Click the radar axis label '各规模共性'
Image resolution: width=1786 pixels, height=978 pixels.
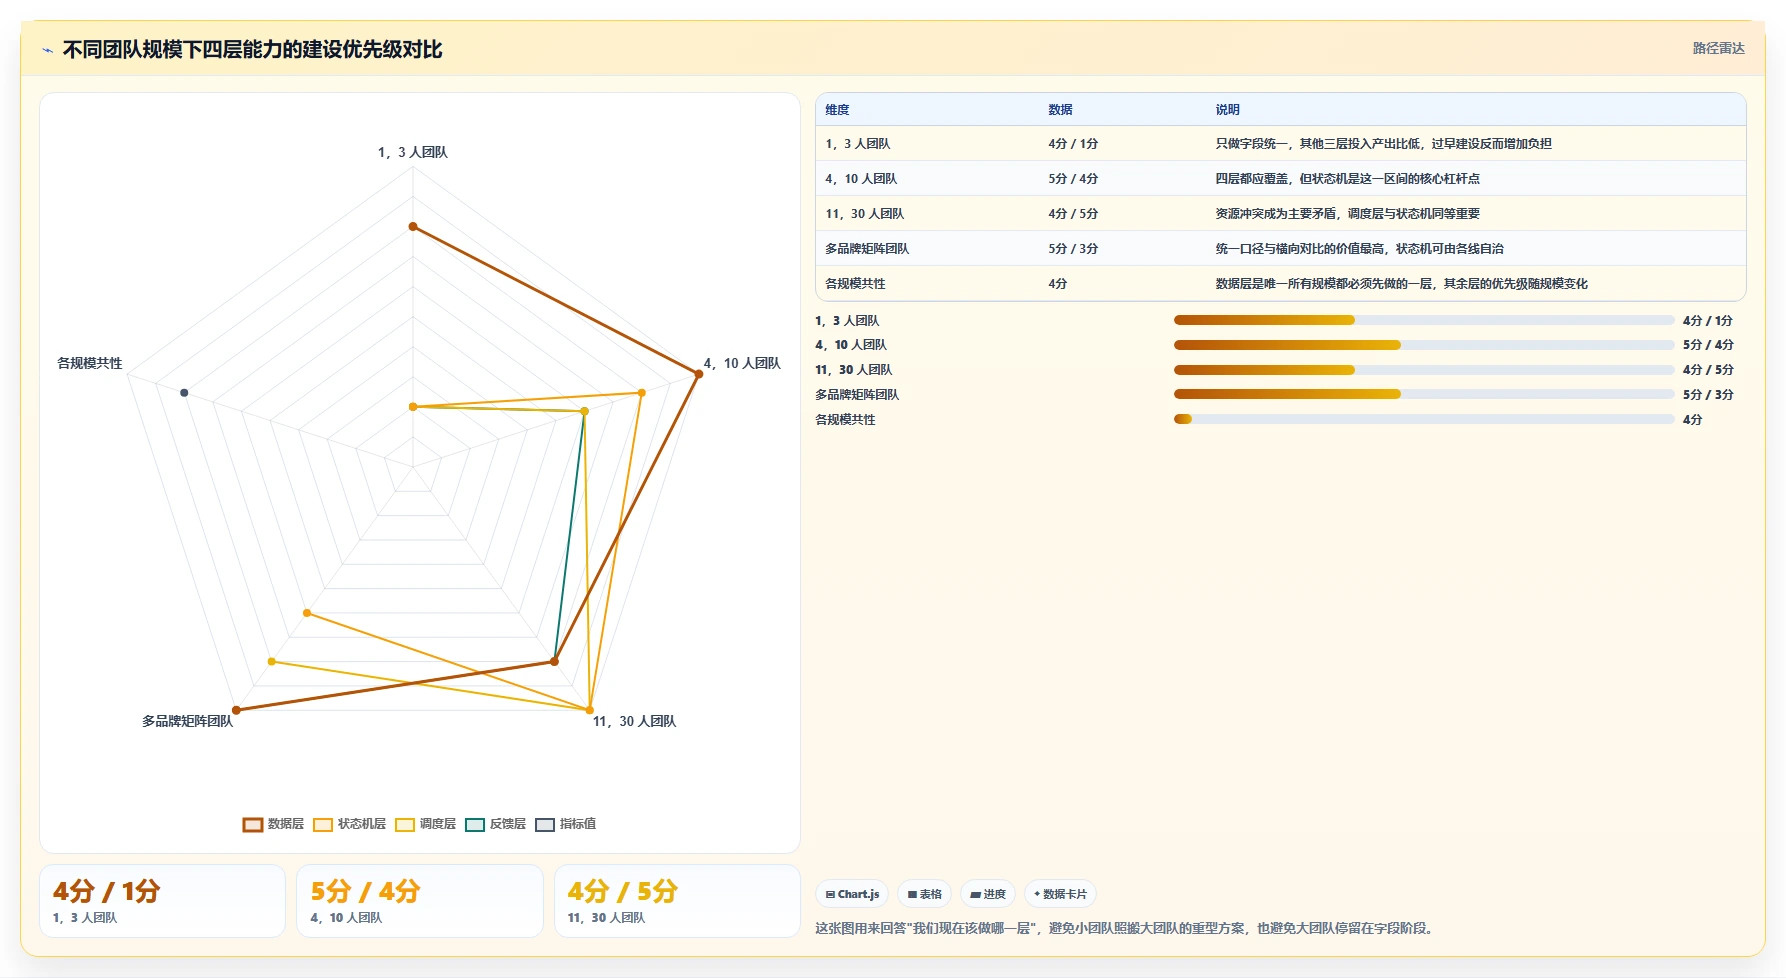coord(90,364)
